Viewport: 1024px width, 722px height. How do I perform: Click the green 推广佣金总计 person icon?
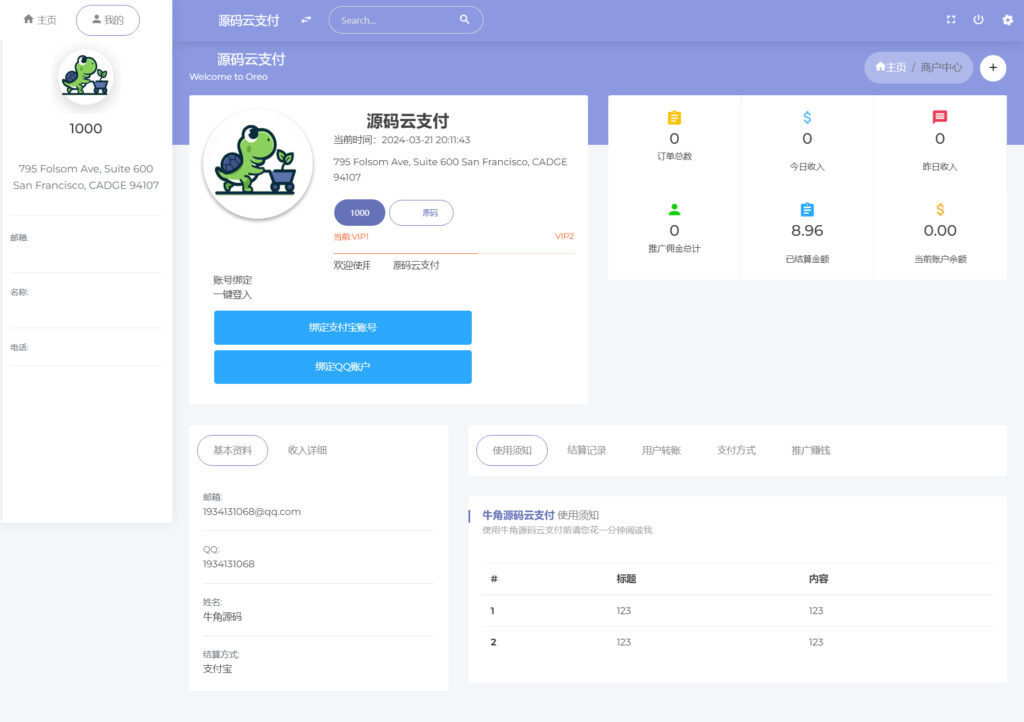tap(673, 210)
